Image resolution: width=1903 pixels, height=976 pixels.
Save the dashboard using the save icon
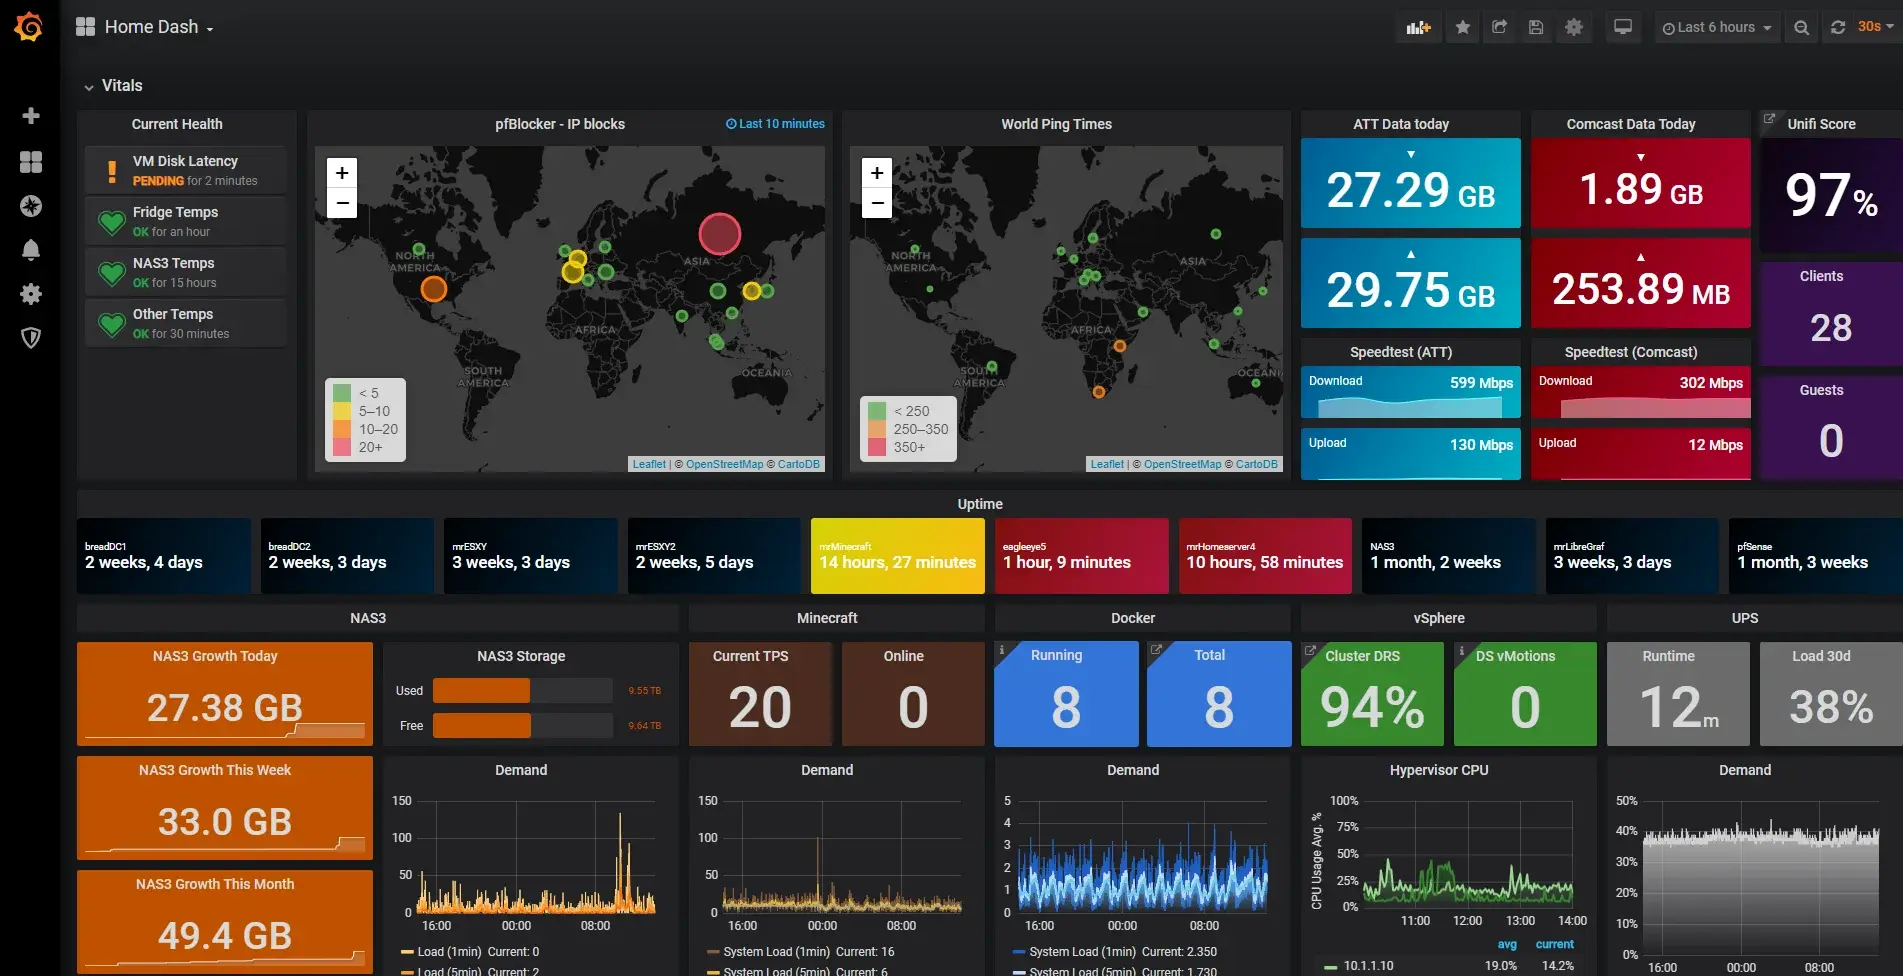pyautogui.click(x=1536, y=27)
